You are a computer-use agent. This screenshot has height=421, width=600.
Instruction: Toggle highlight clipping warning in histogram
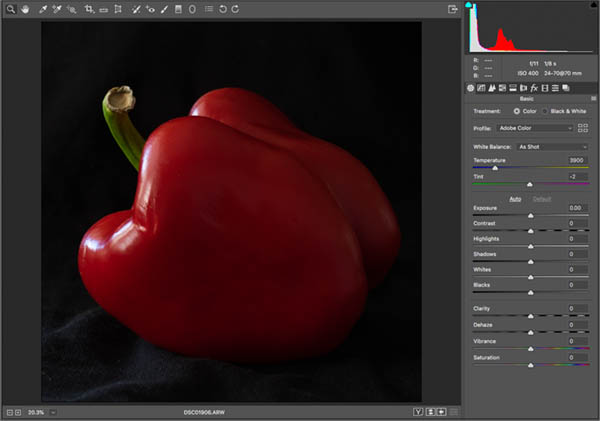coord(595,5)
